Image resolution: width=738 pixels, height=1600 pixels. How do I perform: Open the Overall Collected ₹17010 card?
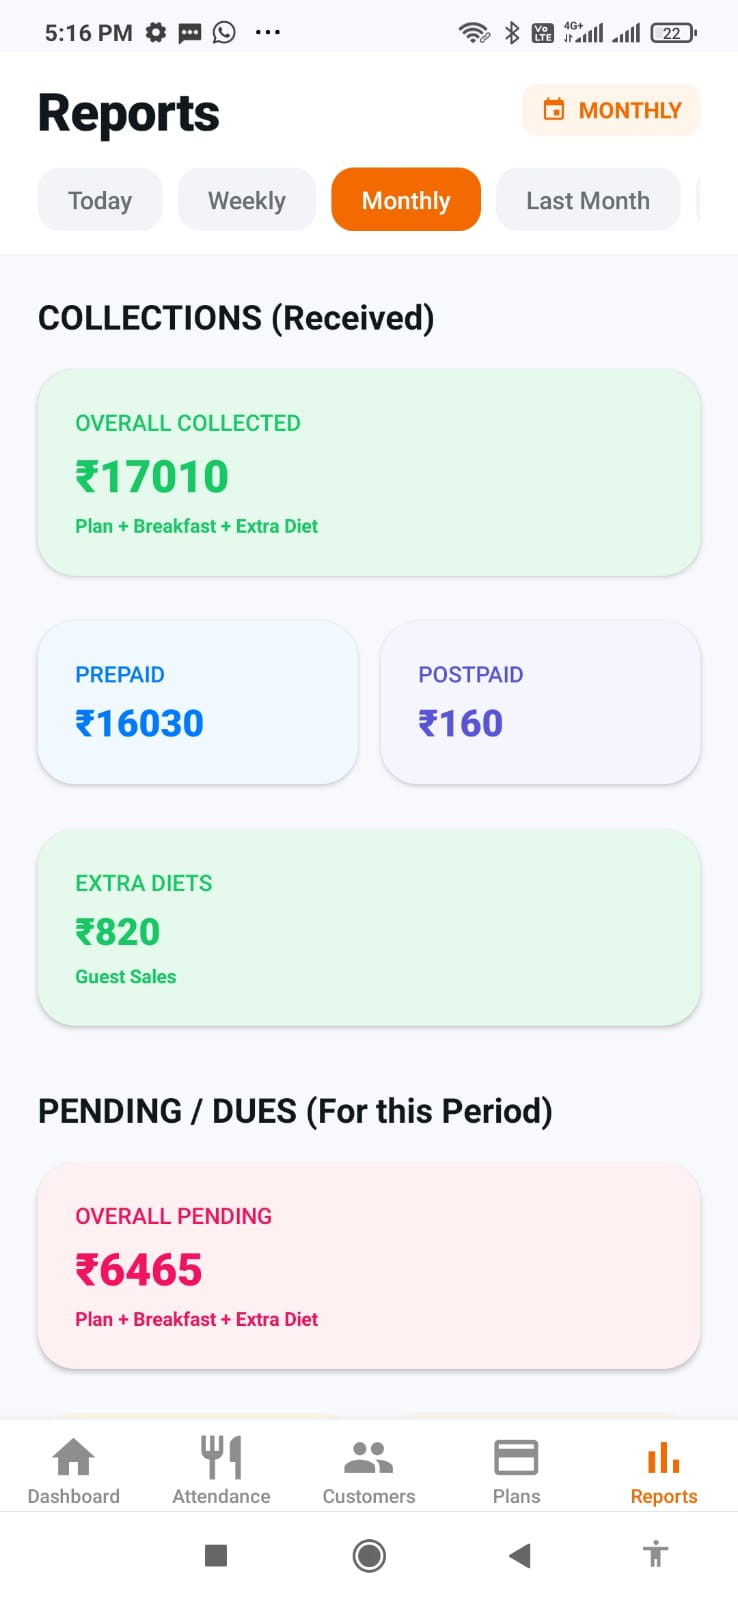coord(368,473)
